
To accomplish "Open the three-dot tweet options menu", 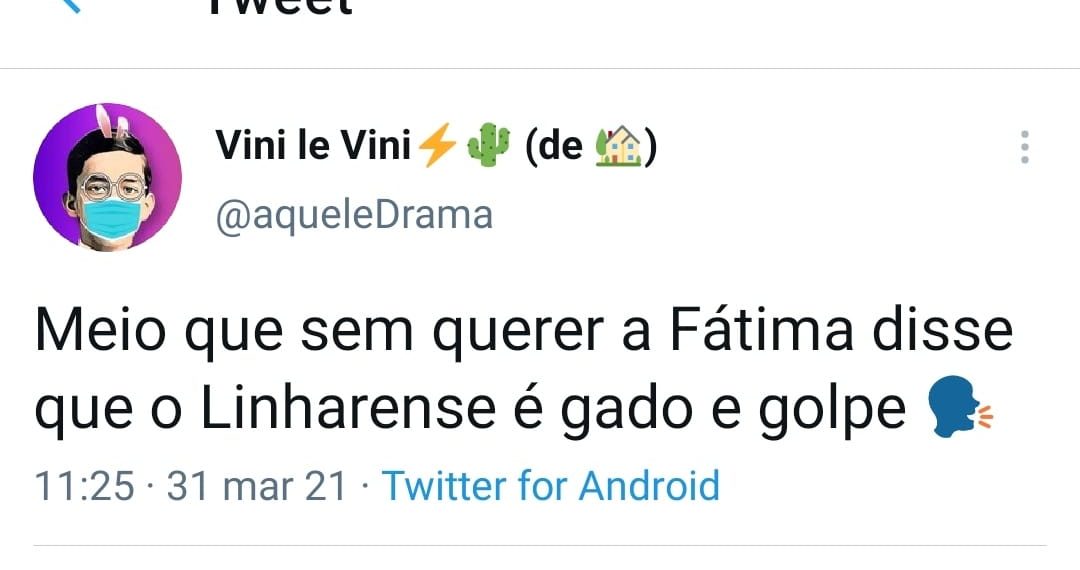I will [1025, 147].
